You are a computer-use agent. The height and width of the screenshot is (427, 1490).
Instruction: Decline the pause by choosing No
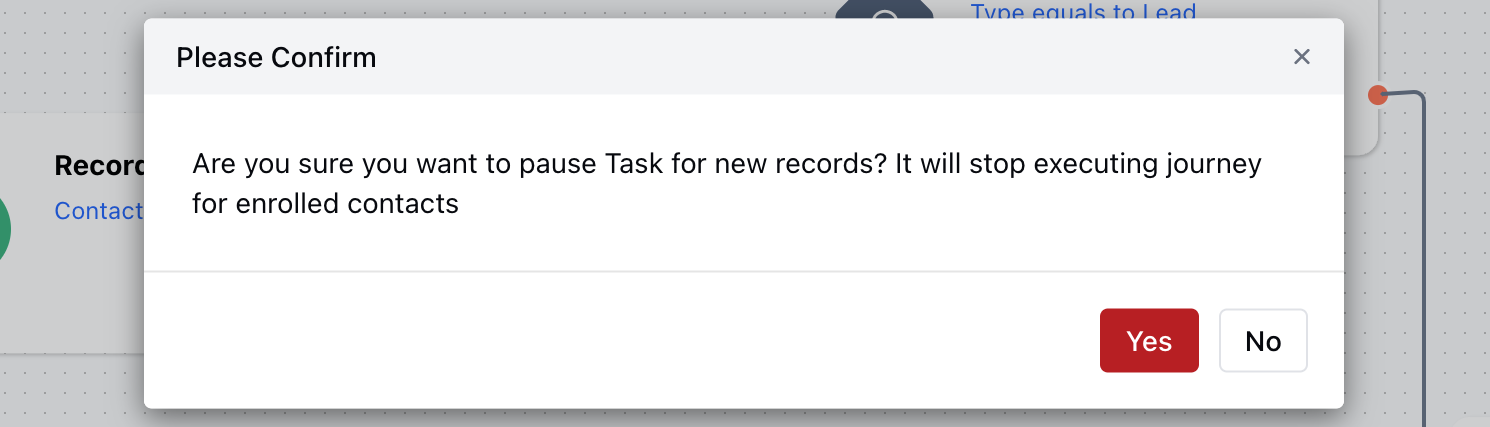[1263, 341]
